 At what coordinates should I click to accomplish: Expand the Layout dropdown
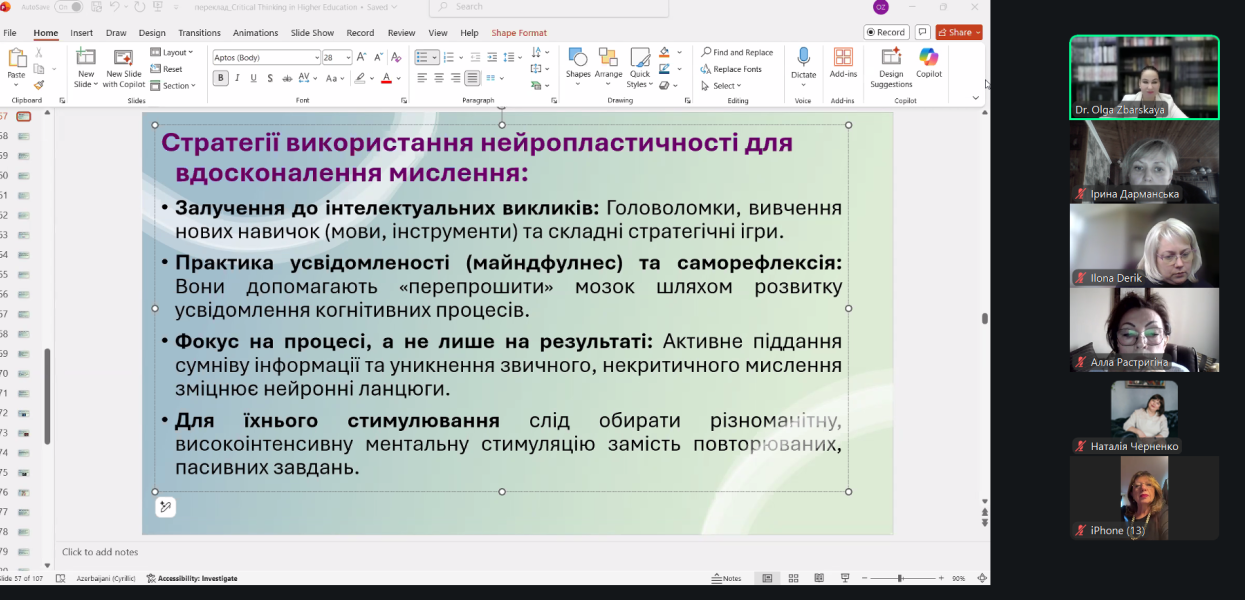tap(172, 52)
